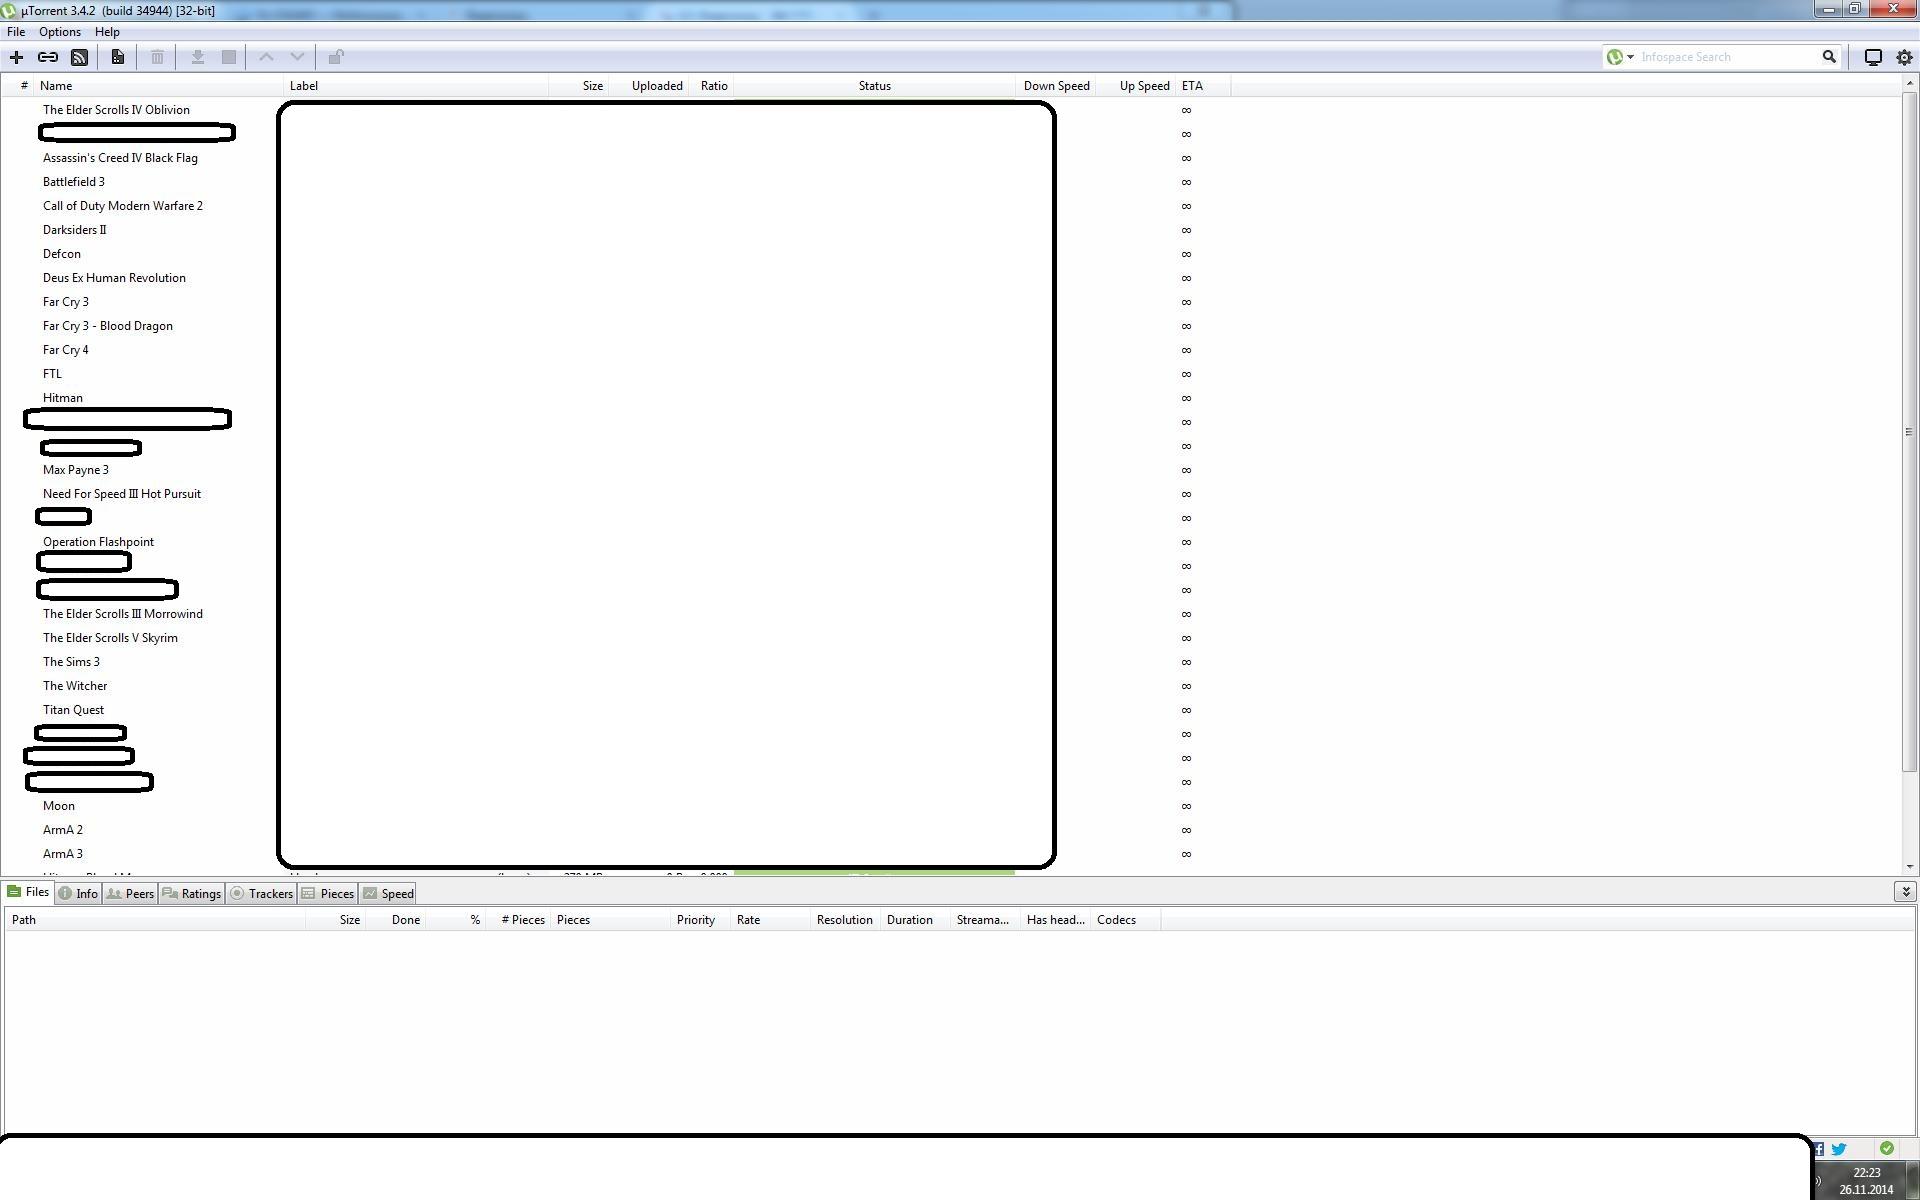The width and height of the screenshot is (1920, 1200).
Task: Select the Battlefield 3 torrent row
Action: coord(74,182)
